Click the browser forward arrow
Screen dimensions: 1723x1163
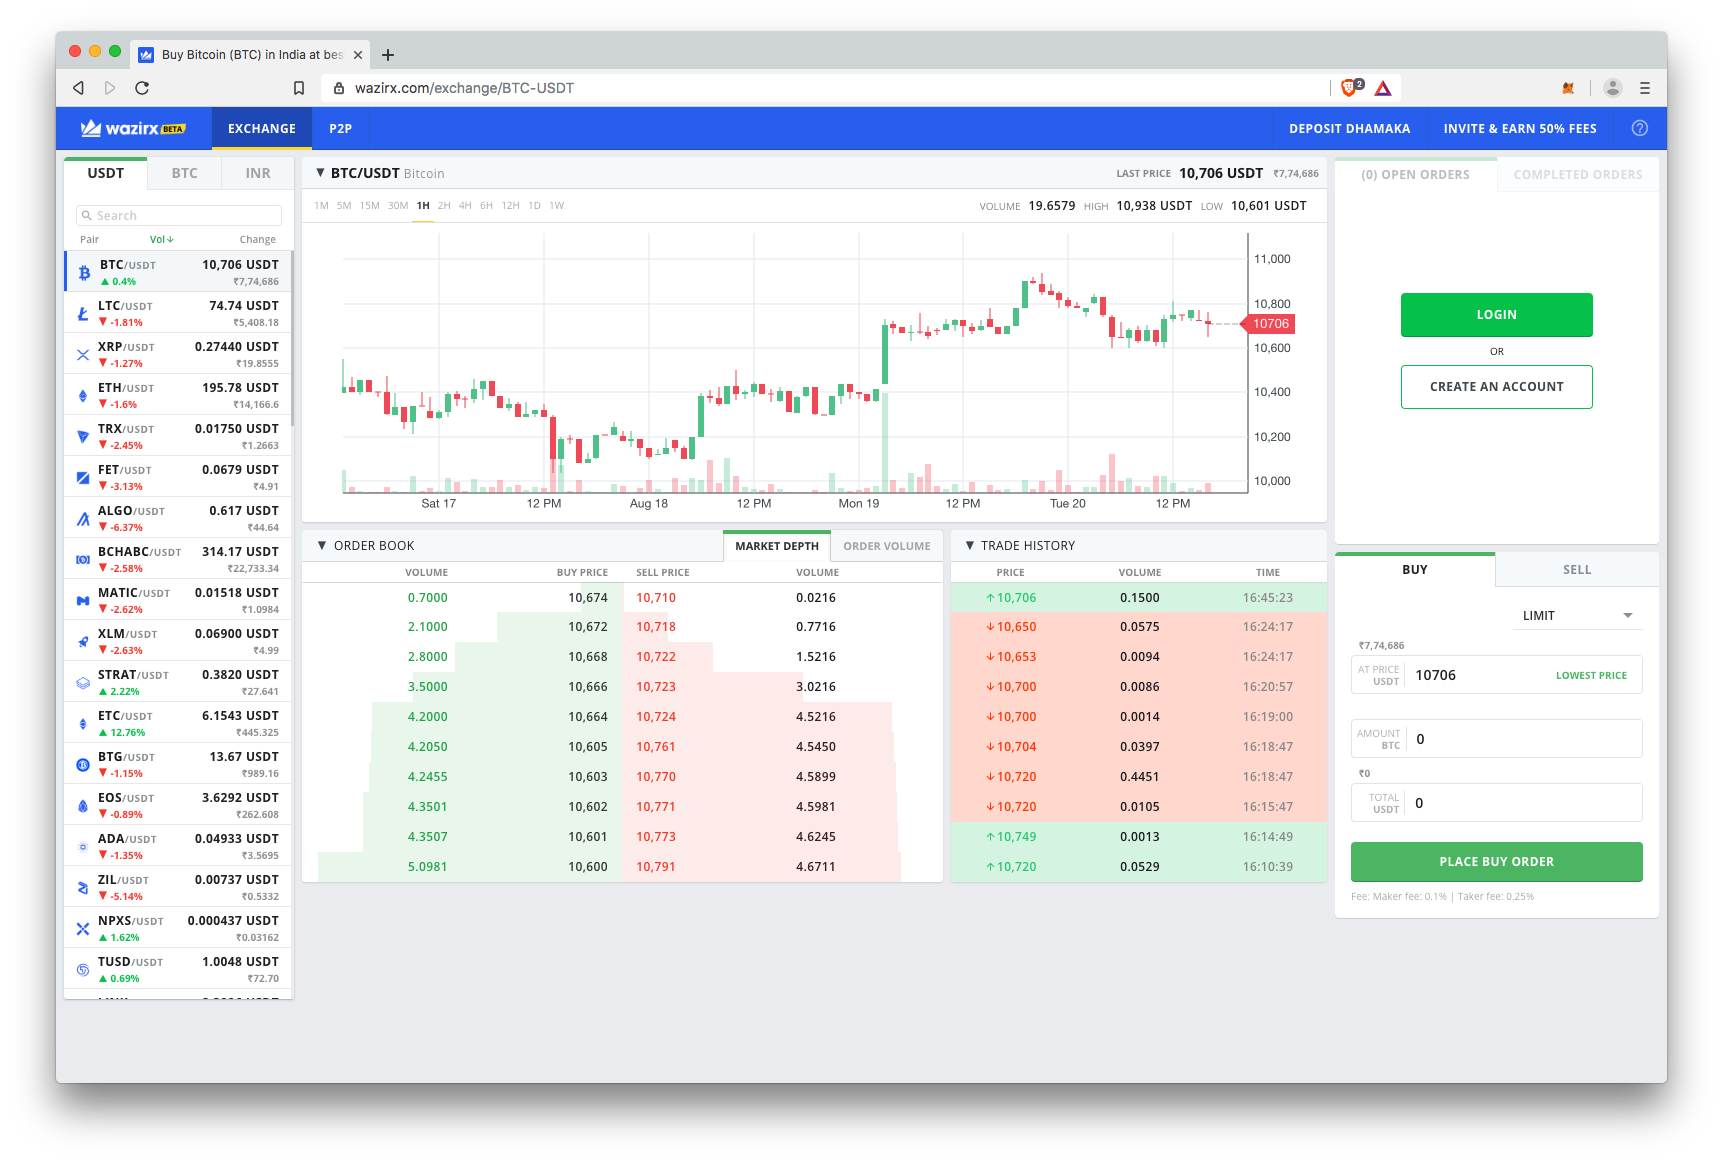click(110, 88)
